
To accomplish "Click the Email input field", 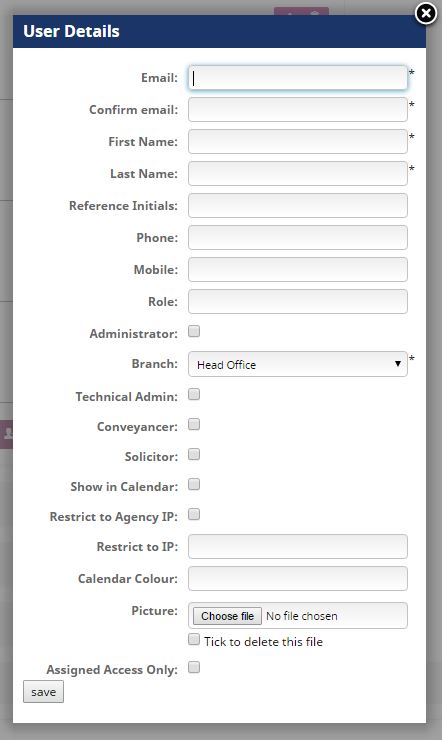I will [298, 77].
